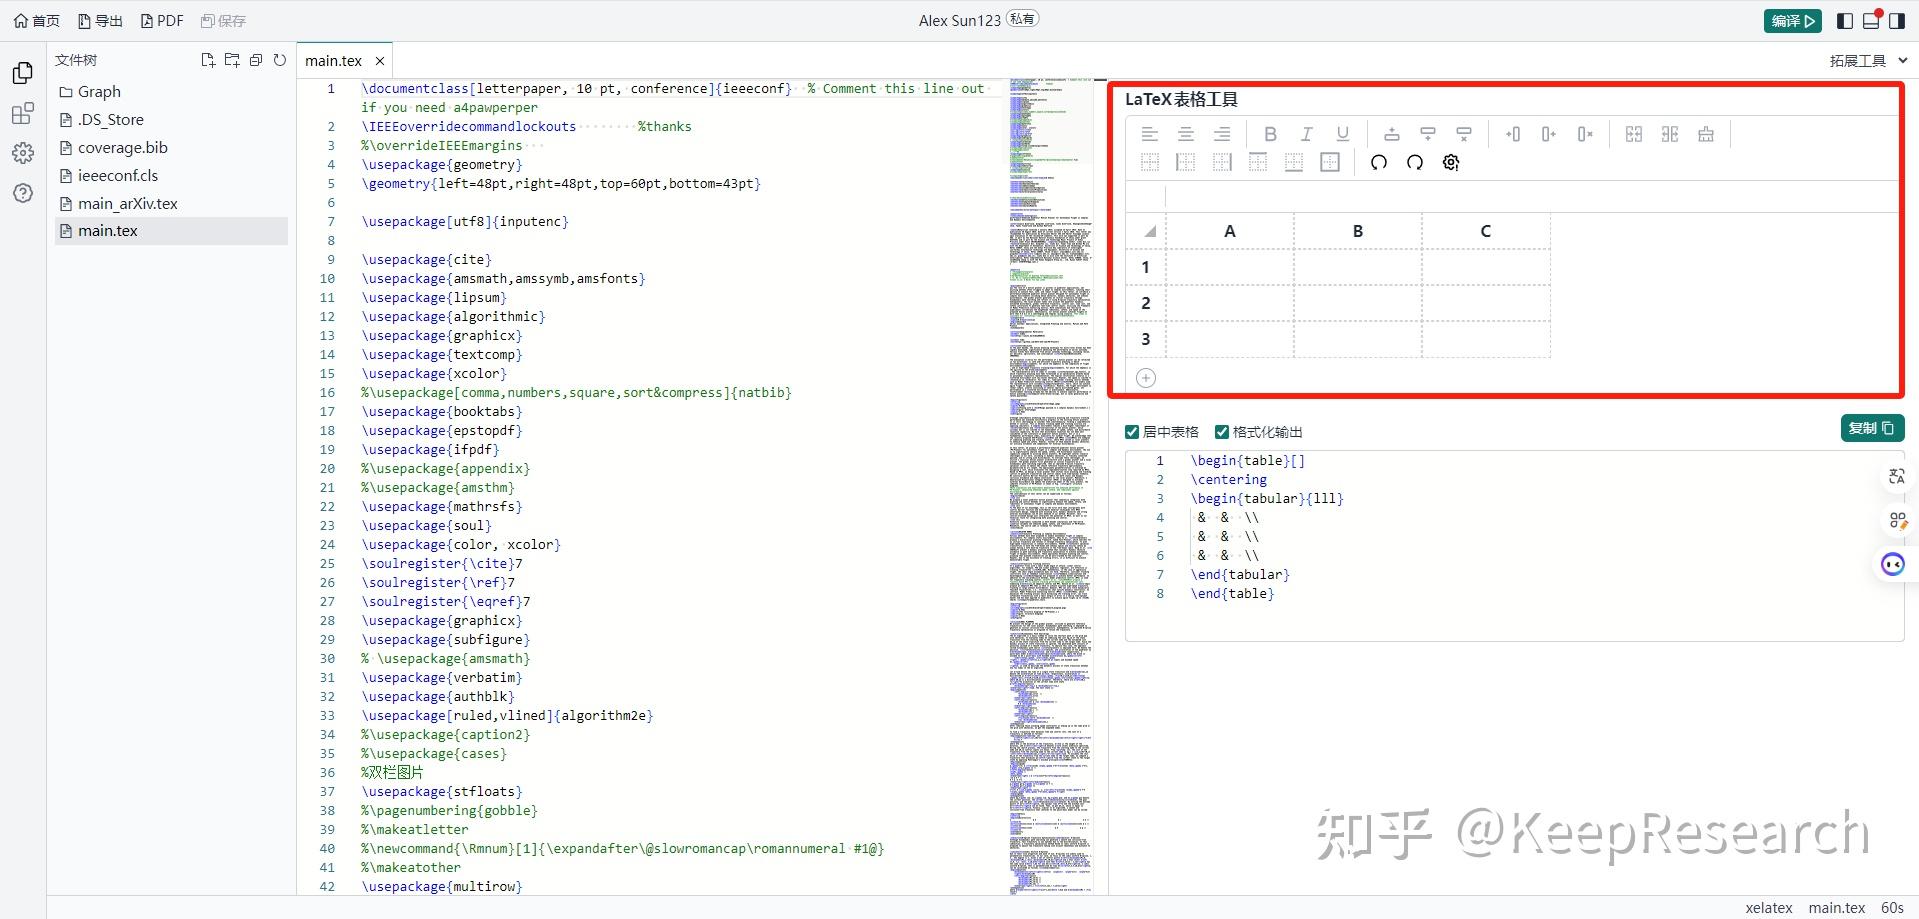Enable the 居中表格 checkbox

point(1131,431)
